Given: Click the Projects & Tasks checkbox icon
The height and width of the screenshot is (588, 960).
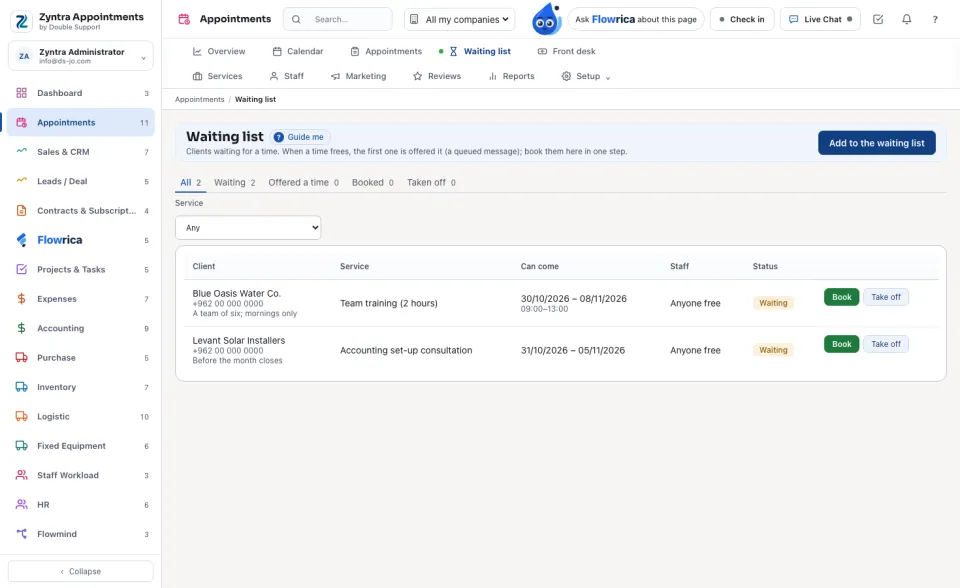Looking at the screenshot, I should coord(21,270).
